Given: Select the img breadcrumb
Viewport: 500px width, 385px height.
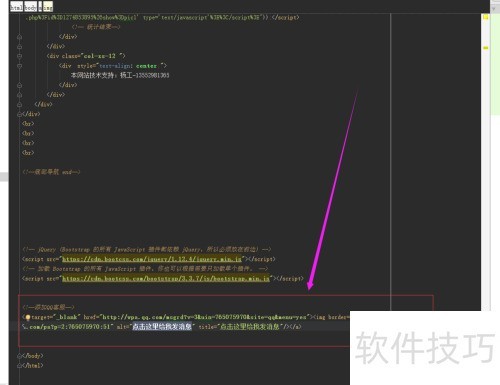Looking at the screenshot, I should [48, 7].
